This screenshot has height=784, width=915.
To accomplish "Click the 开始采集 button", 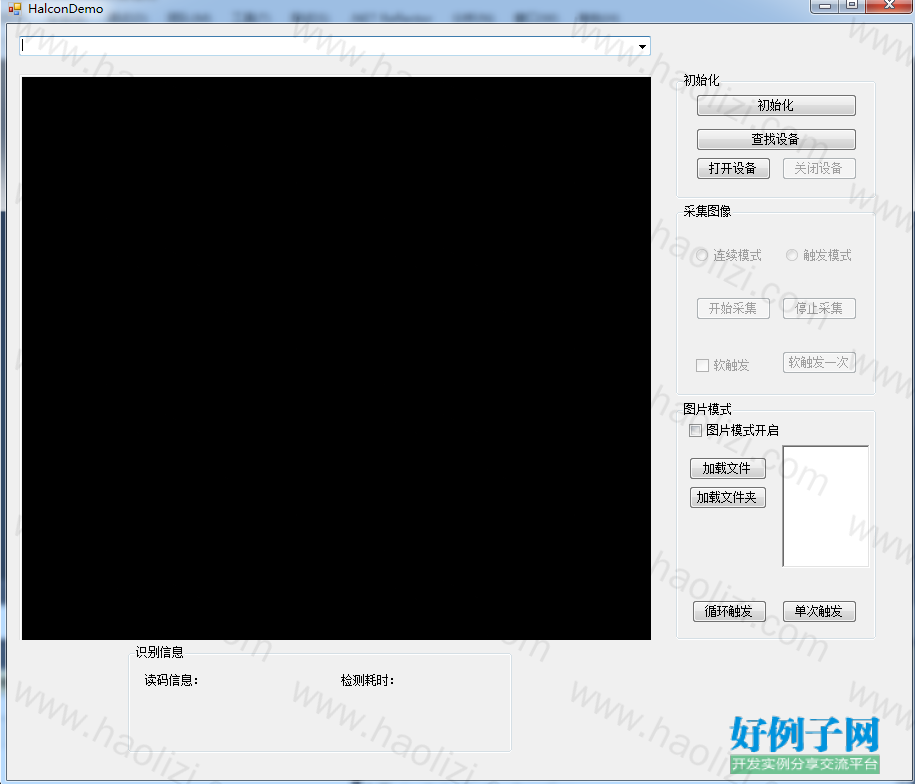I will (x=733, y=309).
